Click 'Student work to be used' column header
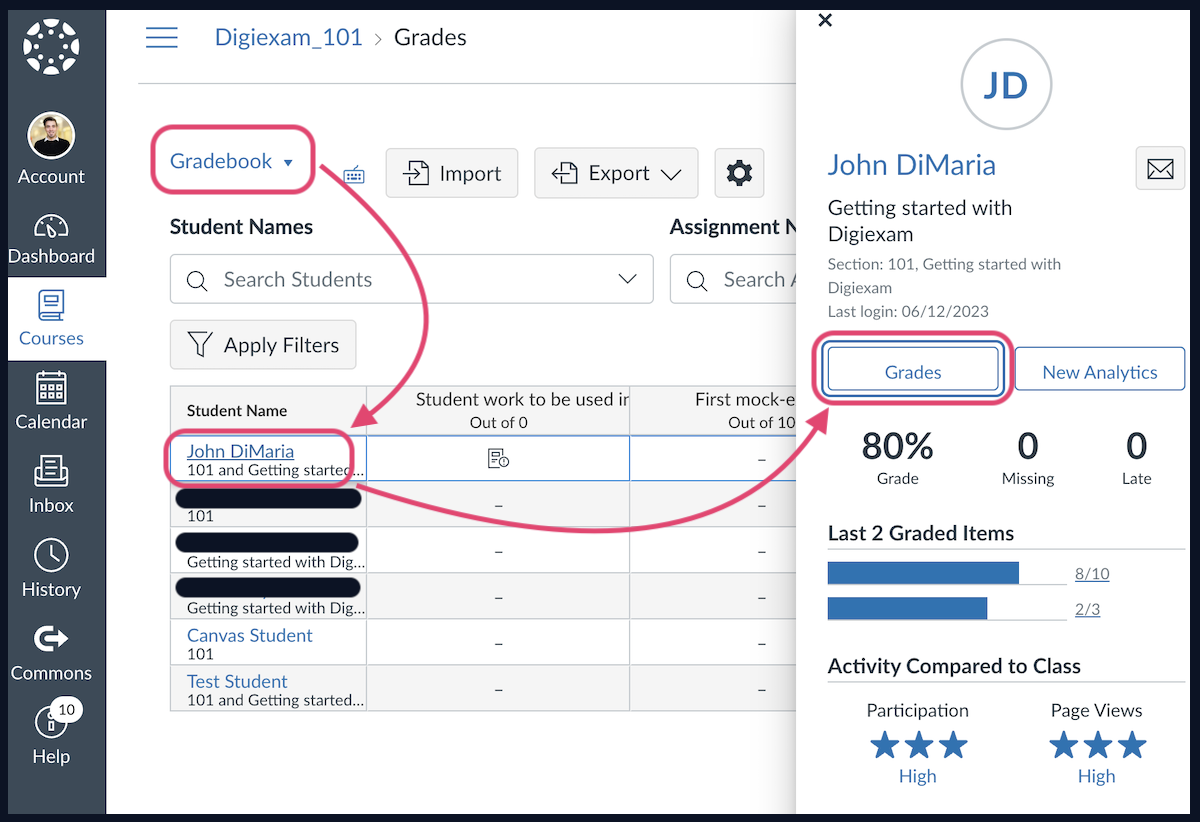Viewport: 1200px width, 822px height. [x=498, y=410]
